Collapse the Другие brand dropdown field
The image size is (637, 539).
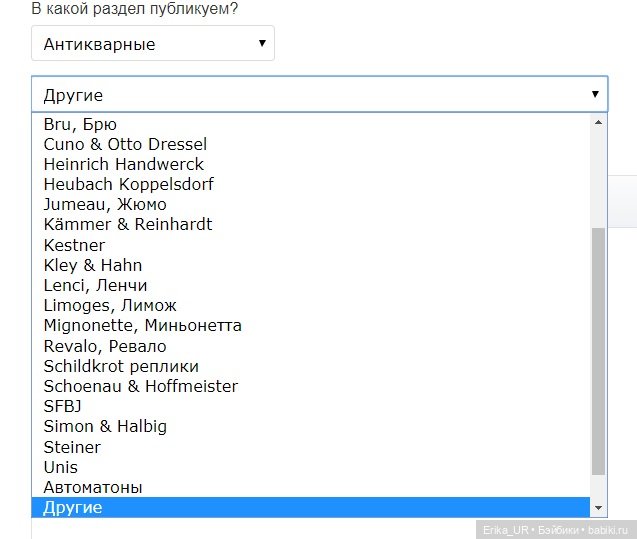pyautogui.click(x=318, y=96)
